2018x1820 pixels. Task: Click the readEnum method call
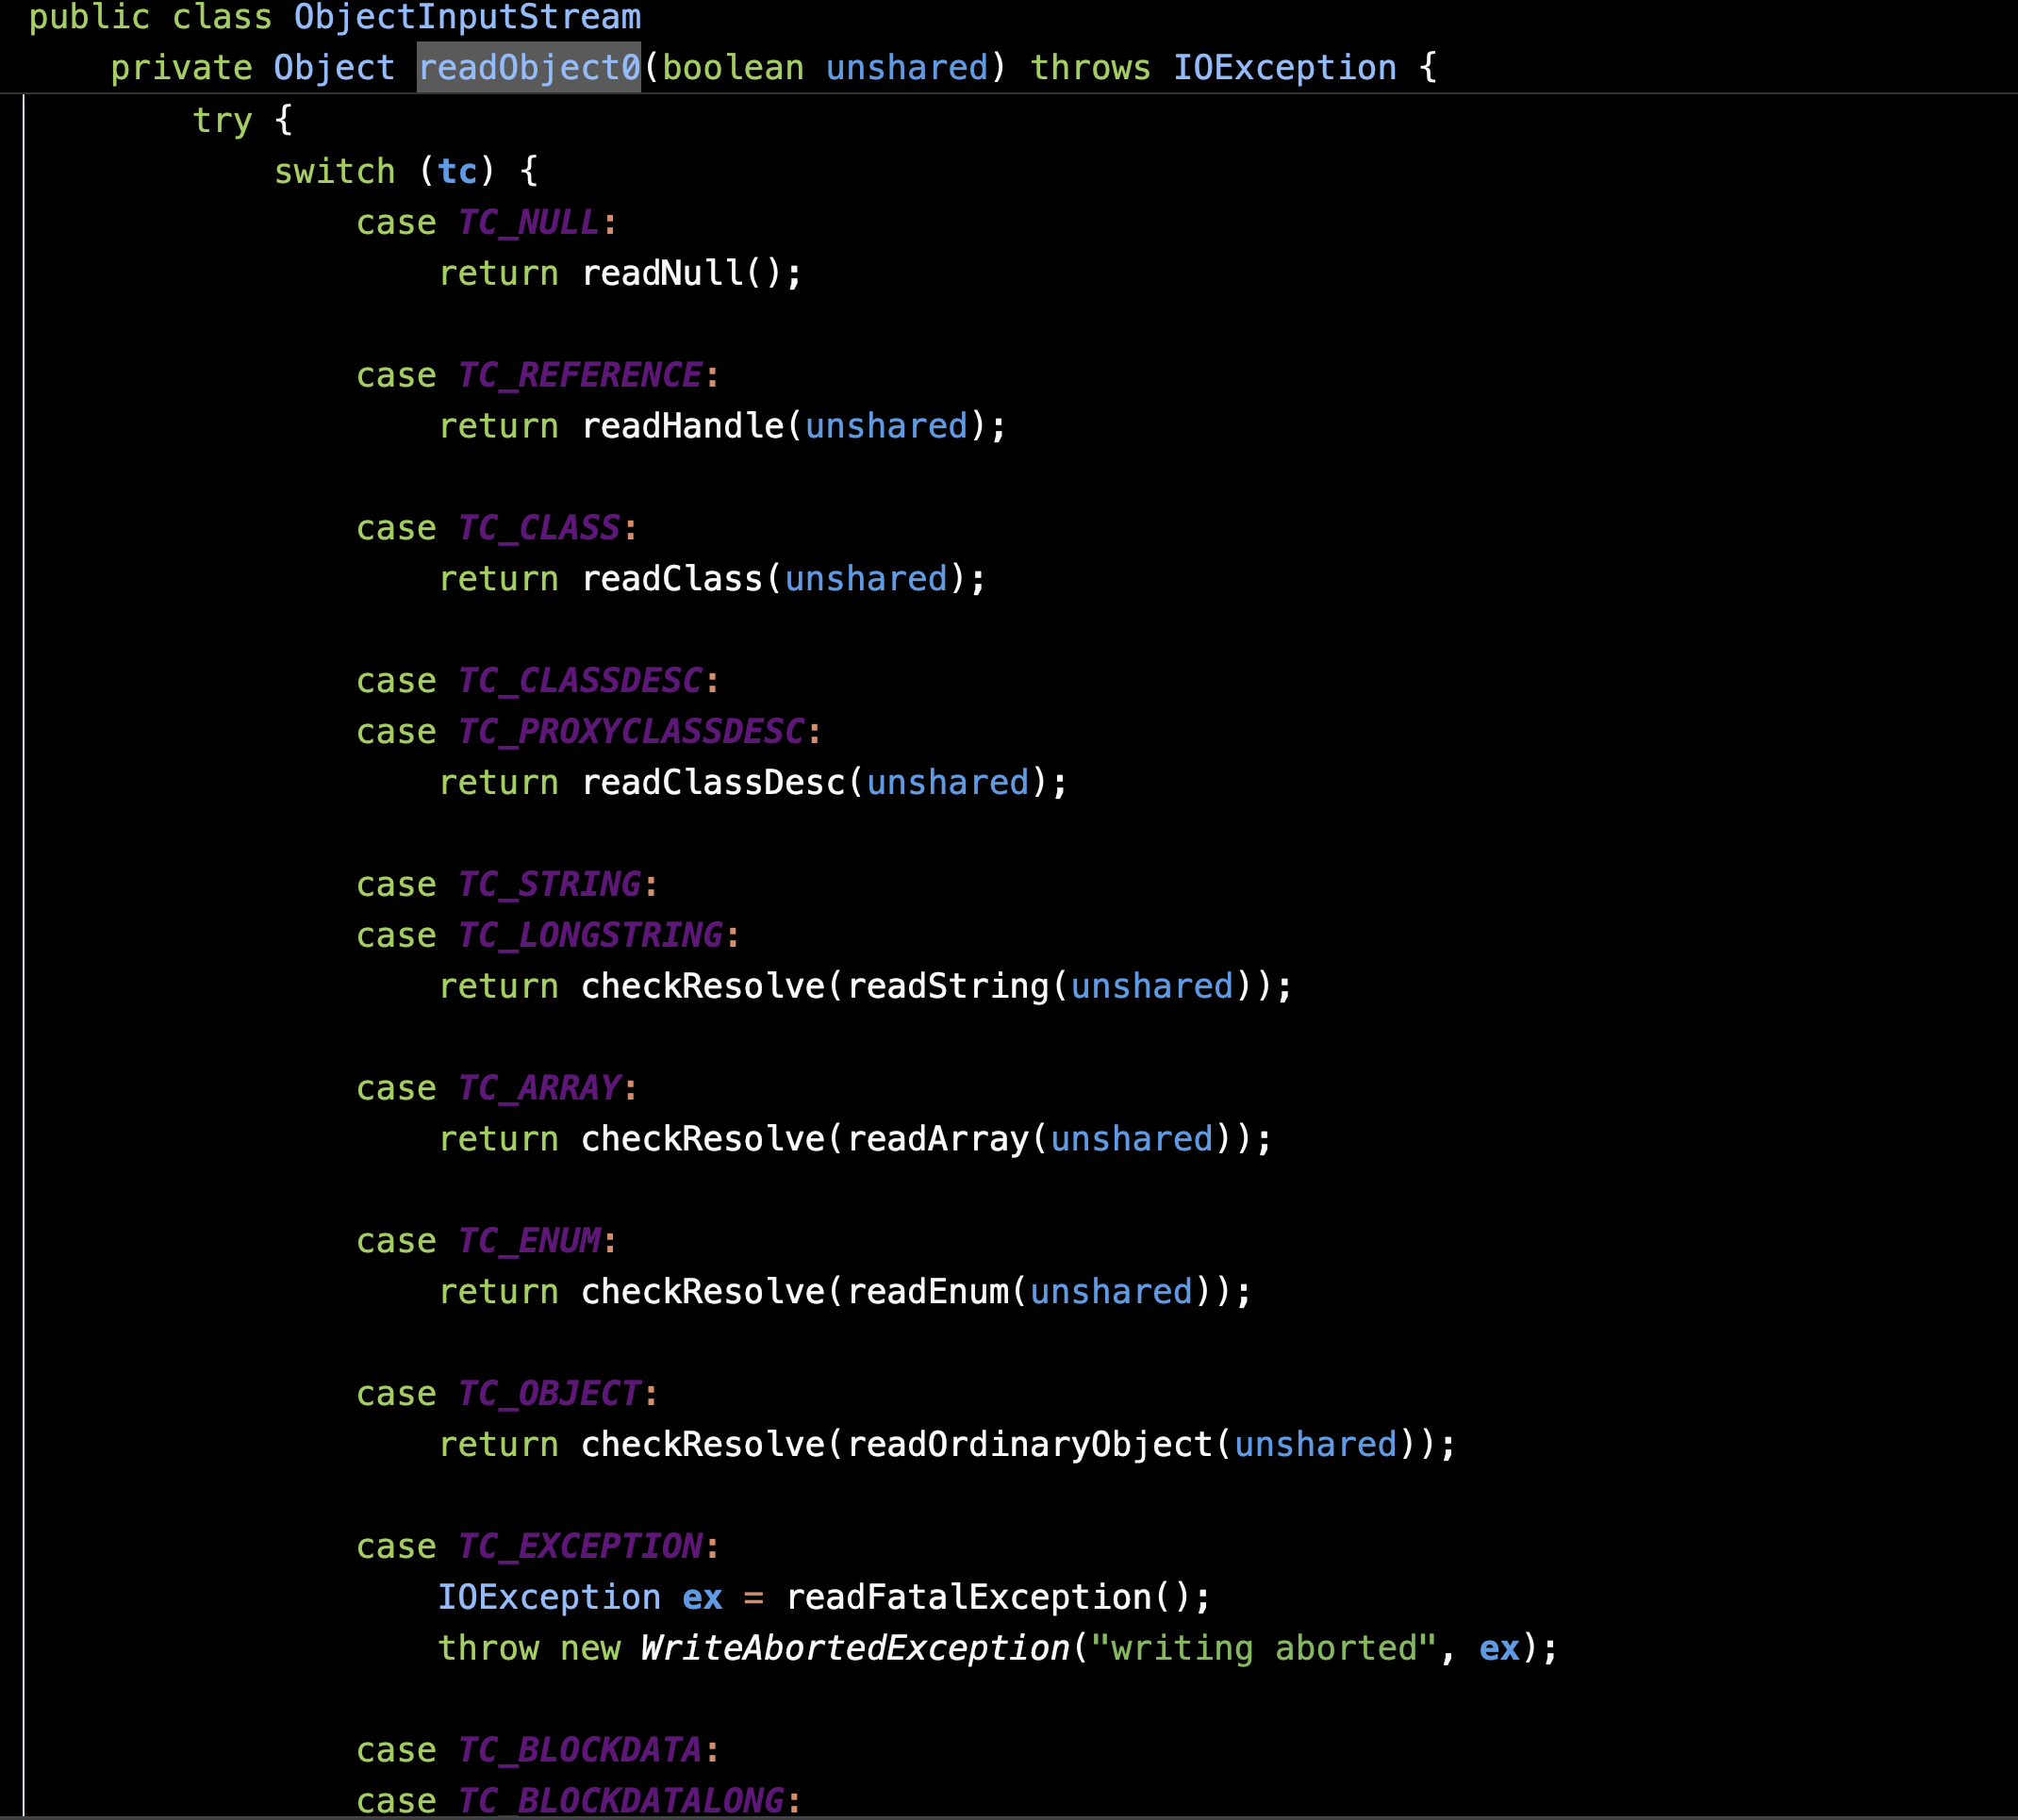coord(928,1292)
